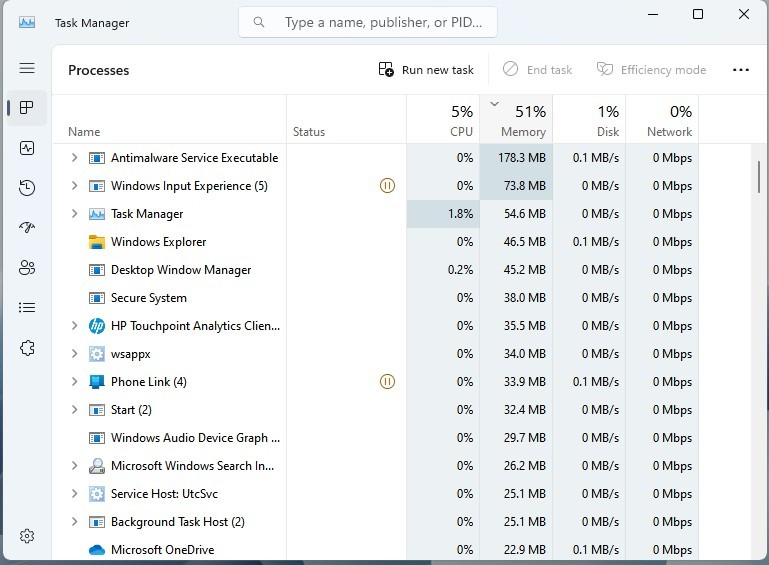This screenshot has height=565, width=769.
Task: Expand the wsappx process row
Action: click(x=75, y=354)
